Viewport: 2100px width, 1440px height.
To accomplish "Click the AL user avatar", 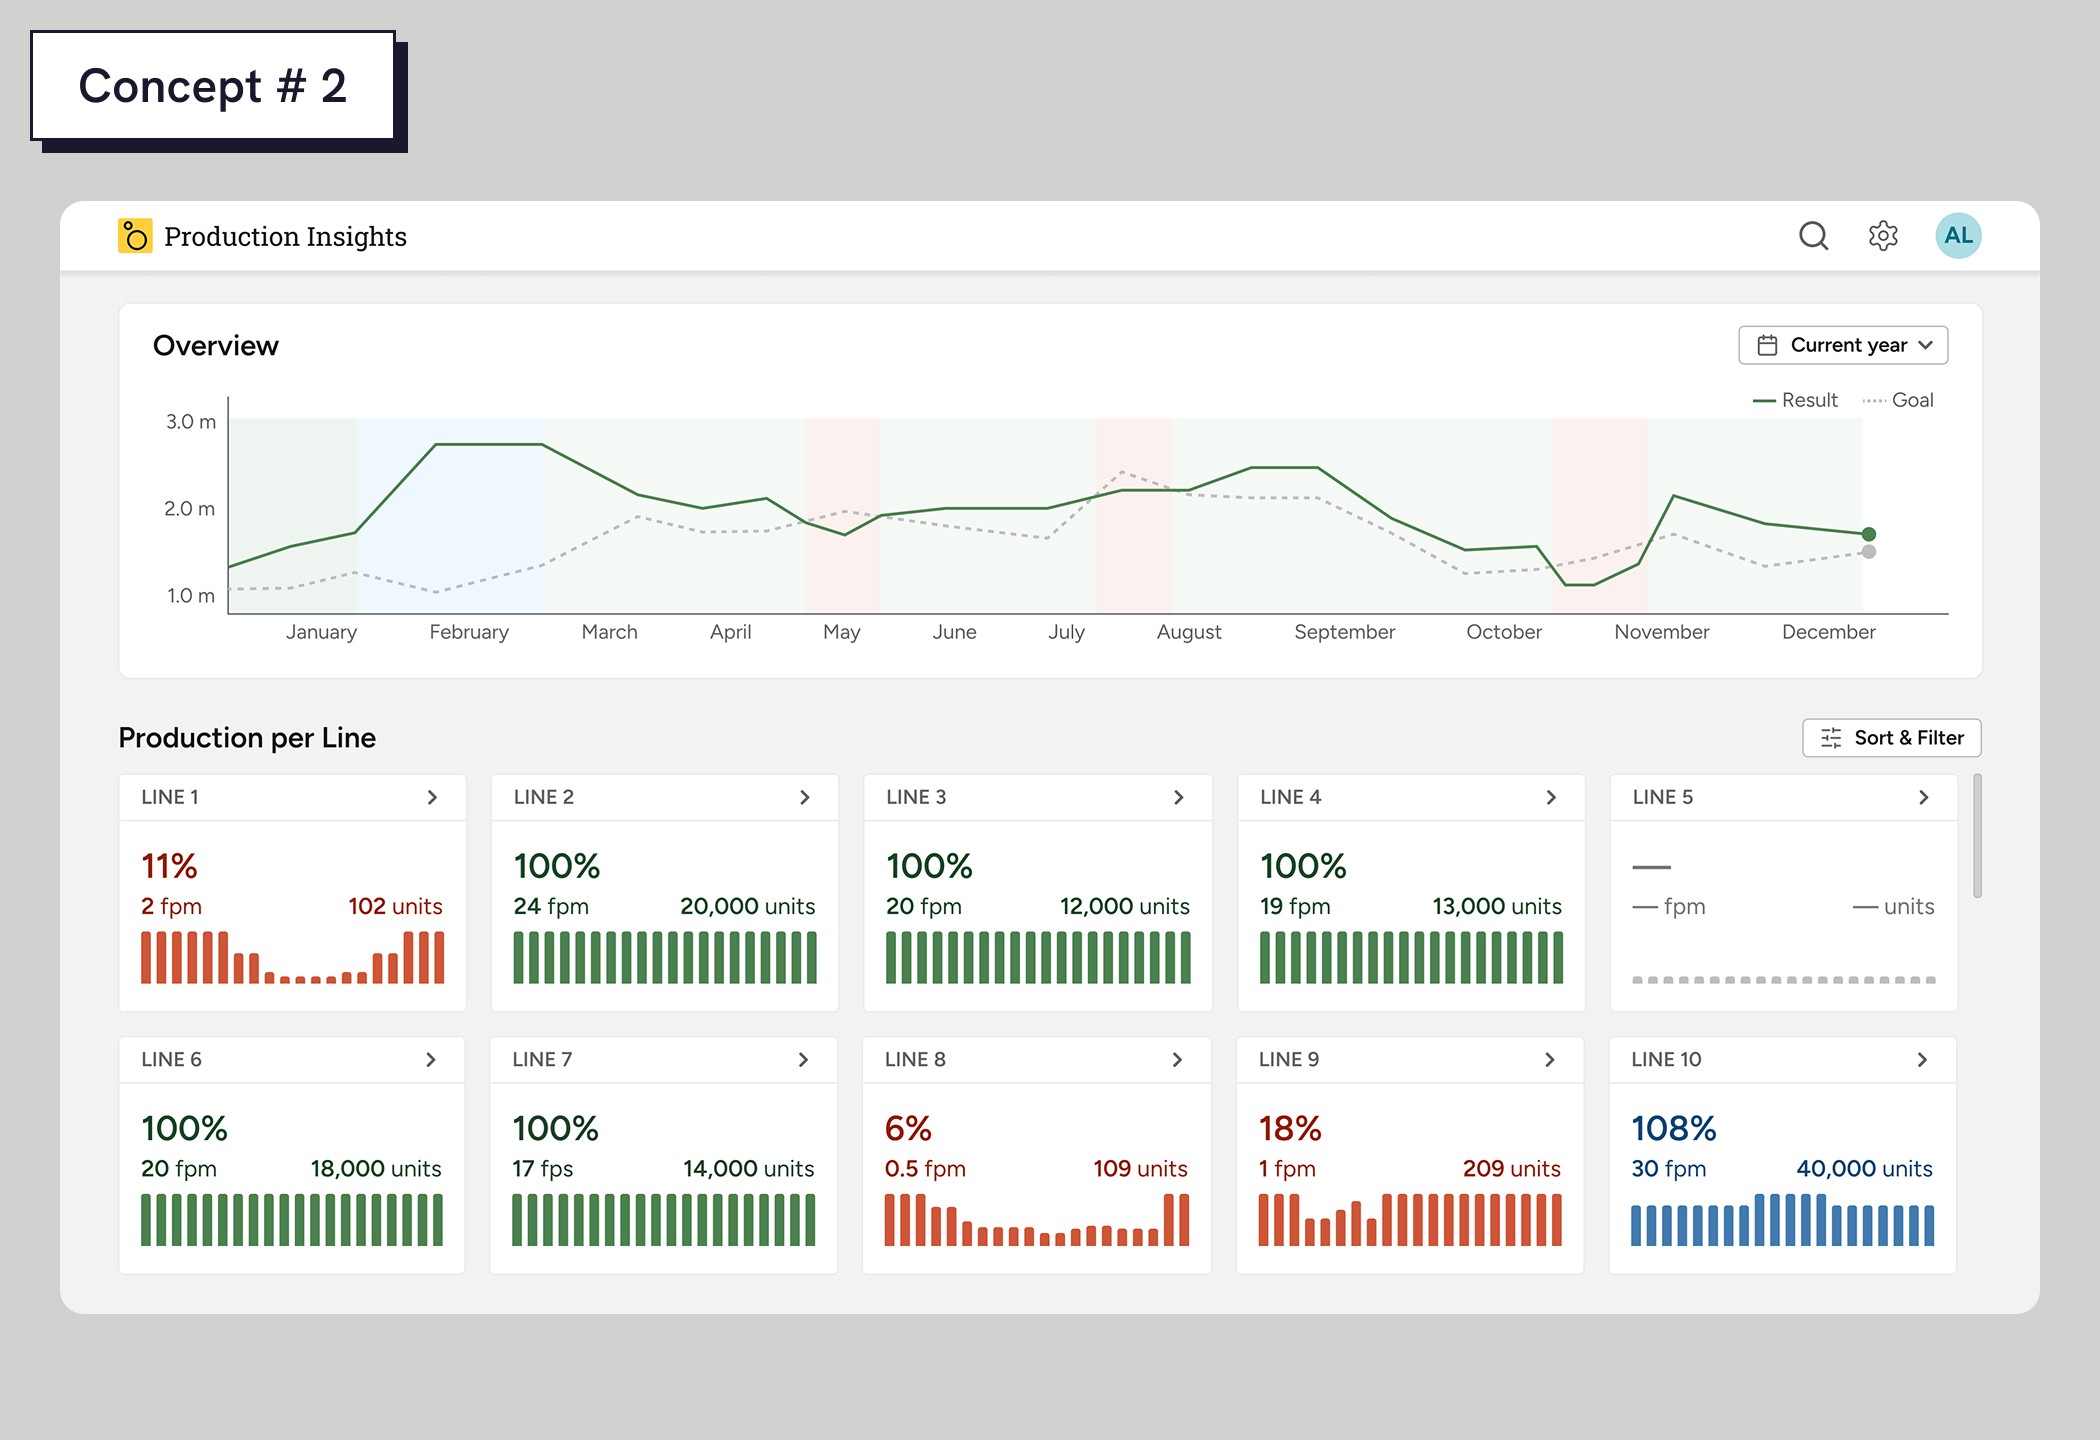I will (x=1958, y=236).
